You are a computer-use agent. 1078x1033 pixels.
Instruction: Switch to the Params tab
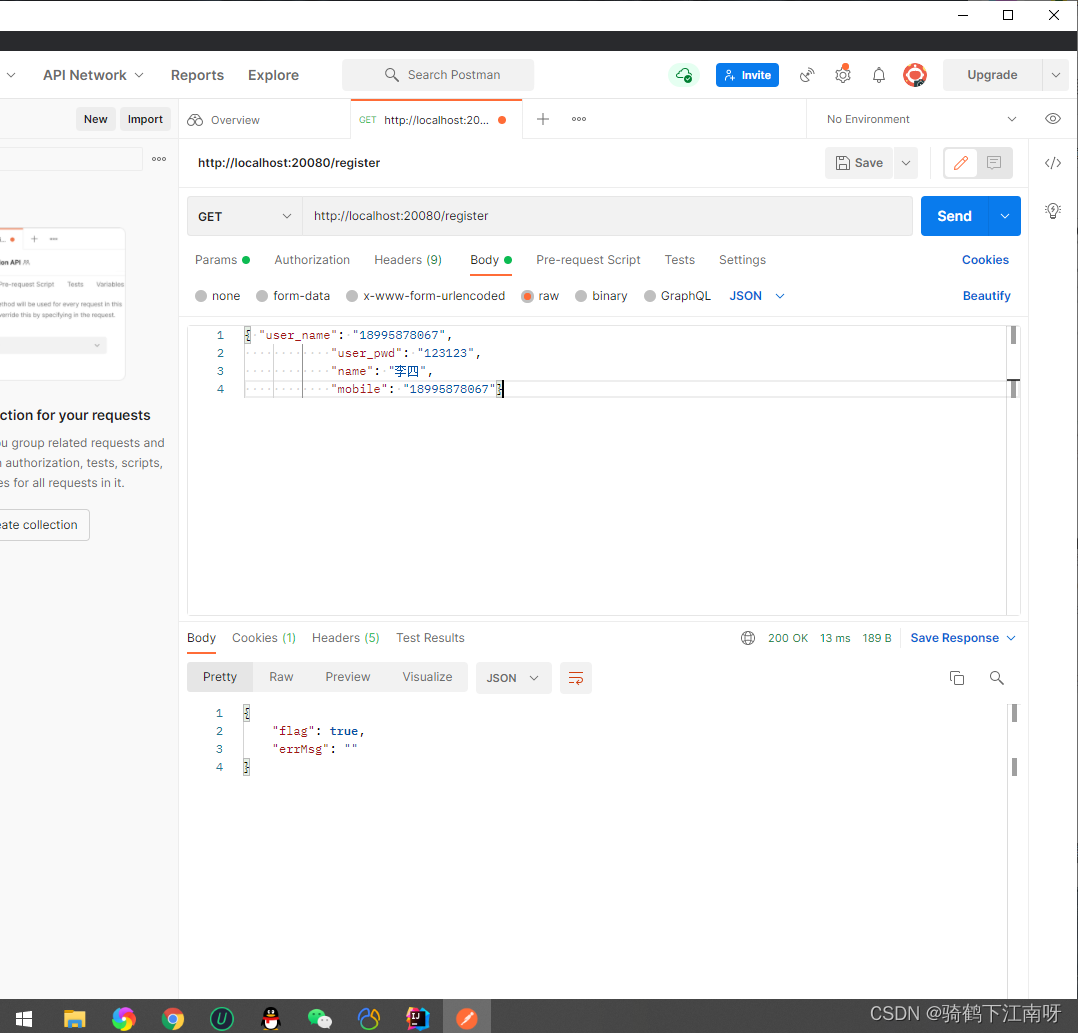222,260
